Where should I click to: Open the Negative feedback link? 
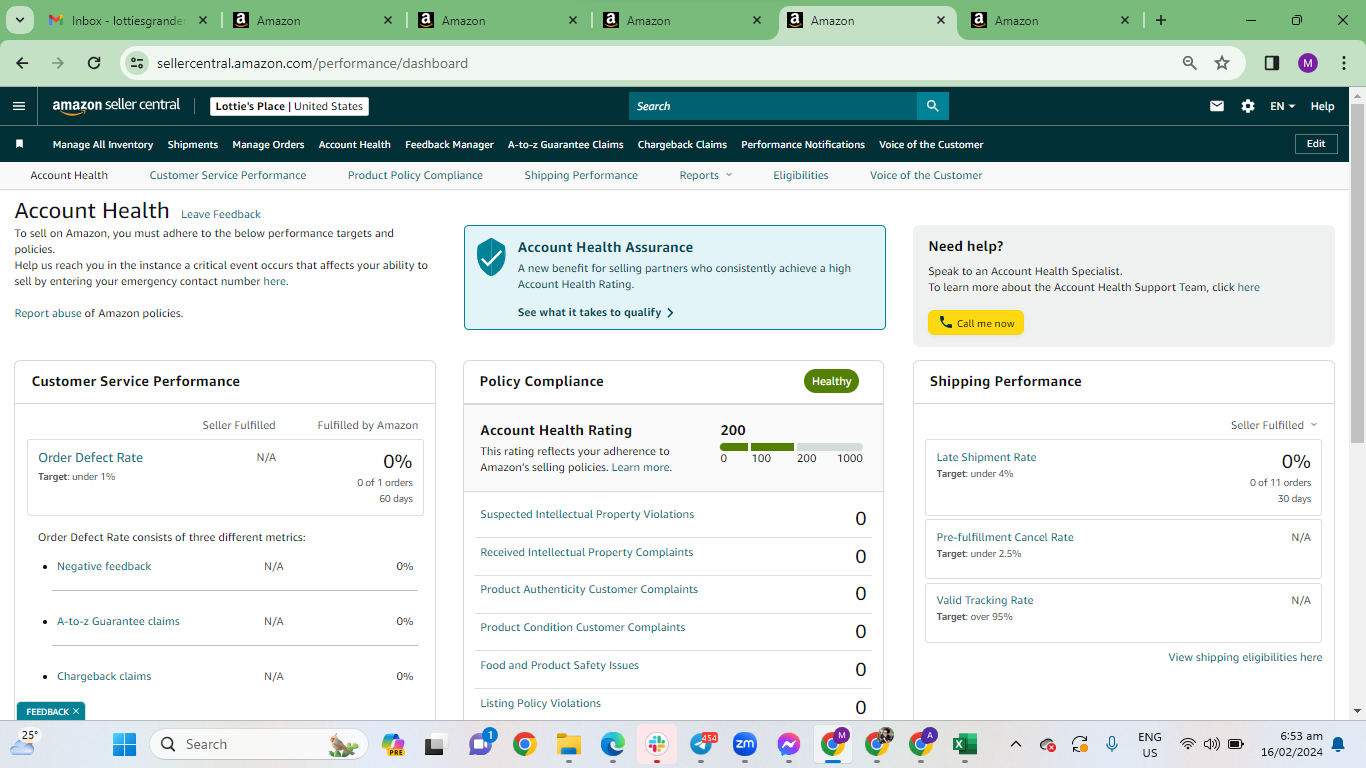(104, 566)
